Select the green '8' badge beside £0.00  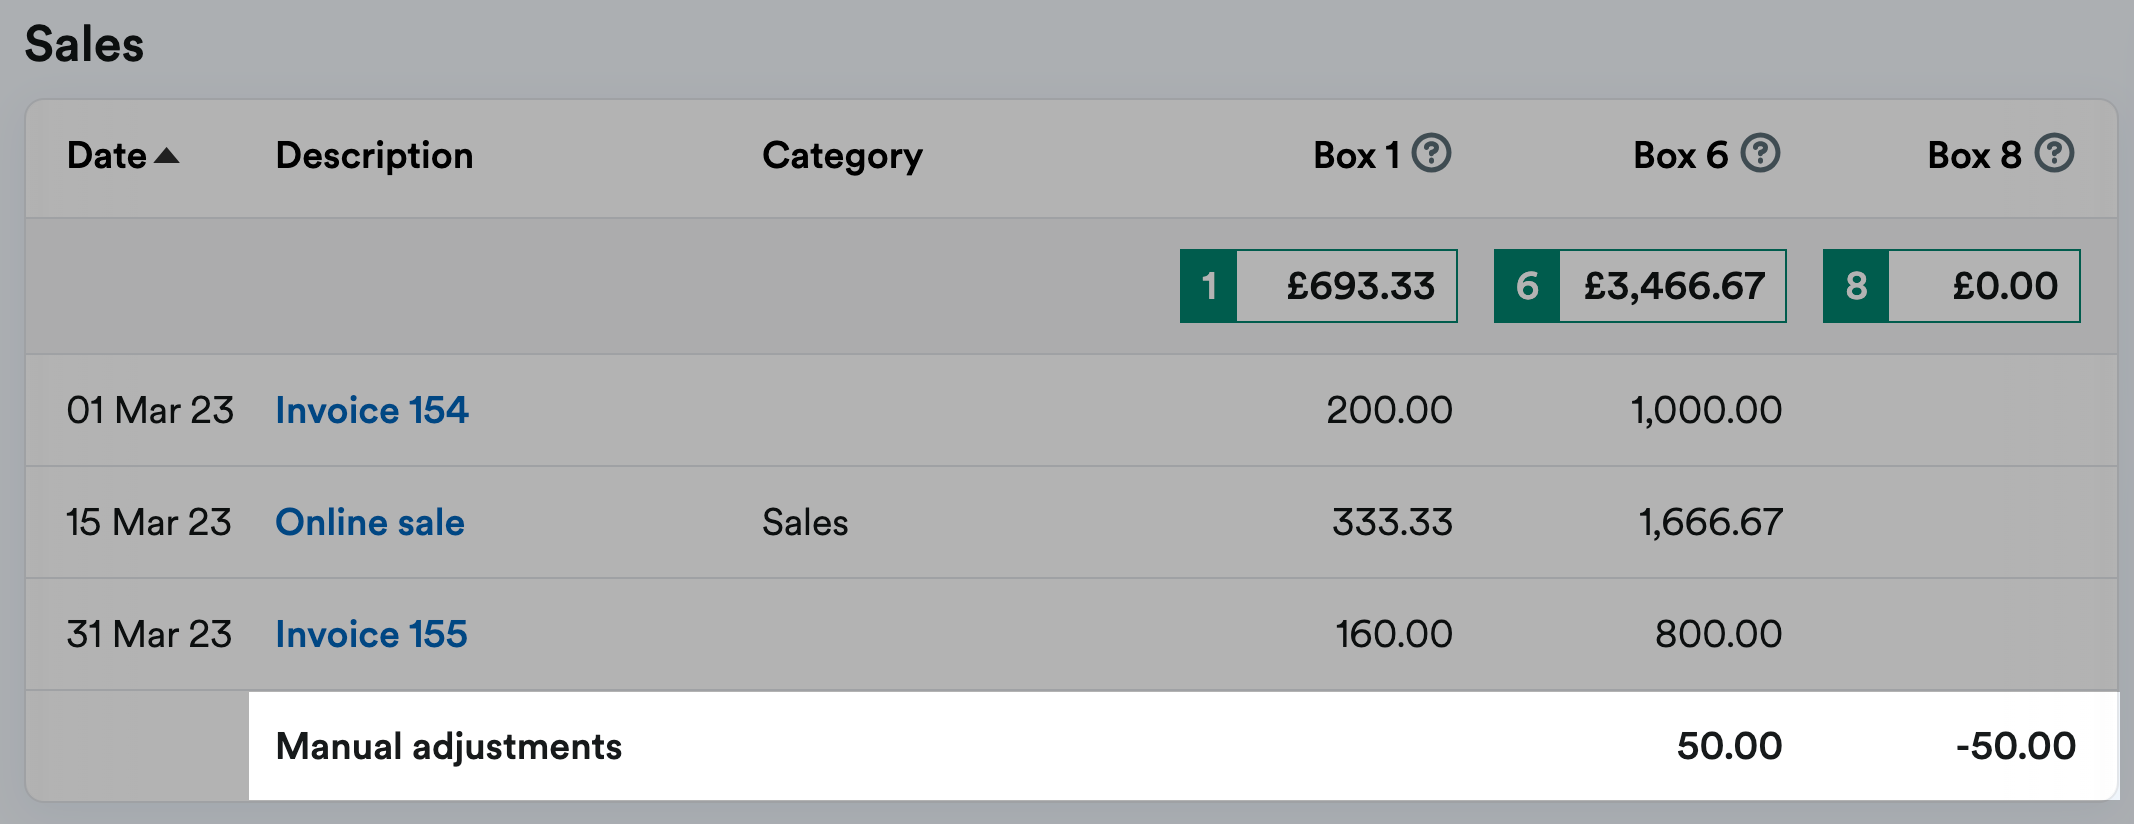(x=1855, y=286)
